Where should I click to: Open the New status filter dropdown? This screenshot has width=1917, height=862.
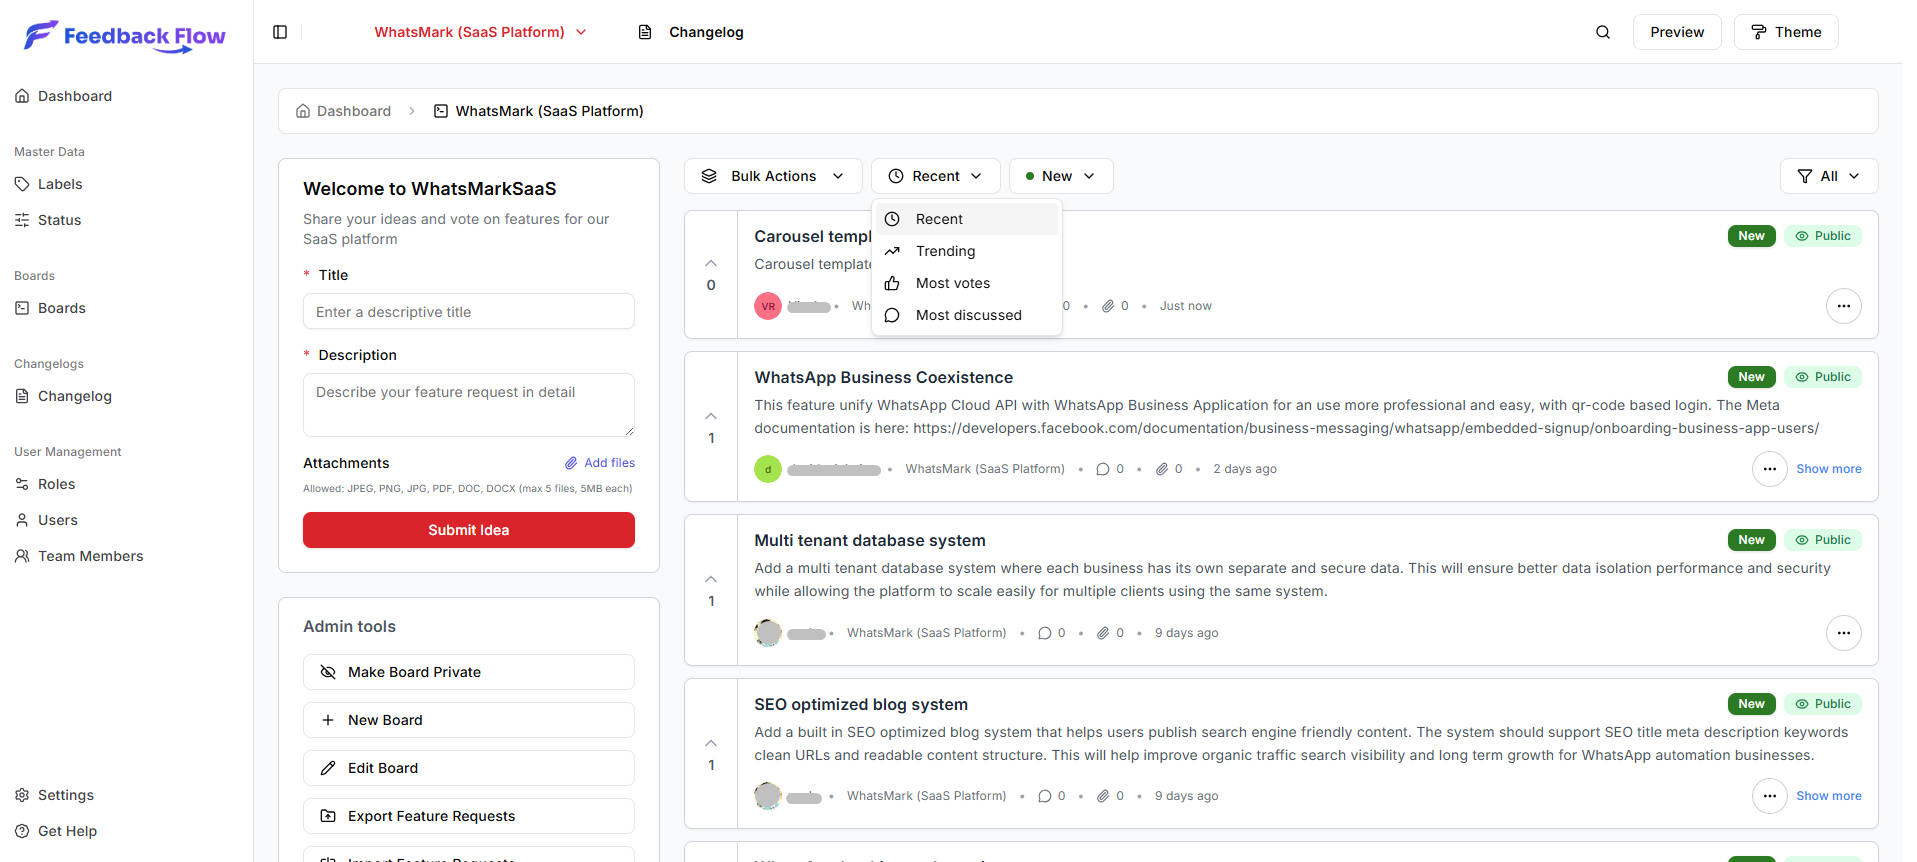(x=1061, y=176)
